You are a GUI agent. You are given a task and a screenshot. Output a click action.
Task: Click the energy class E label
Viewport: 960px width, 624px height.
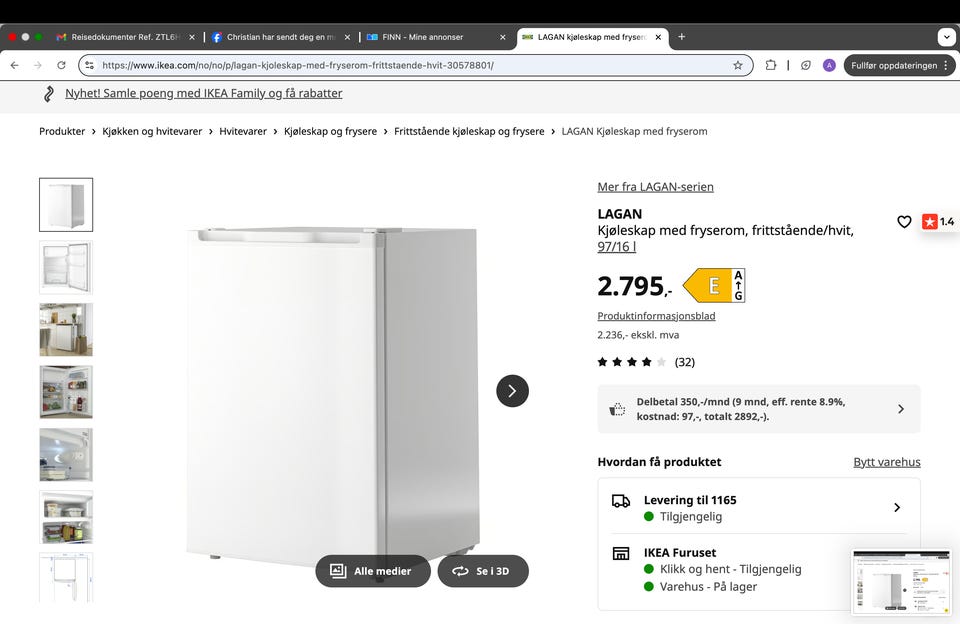pos(714,285)
